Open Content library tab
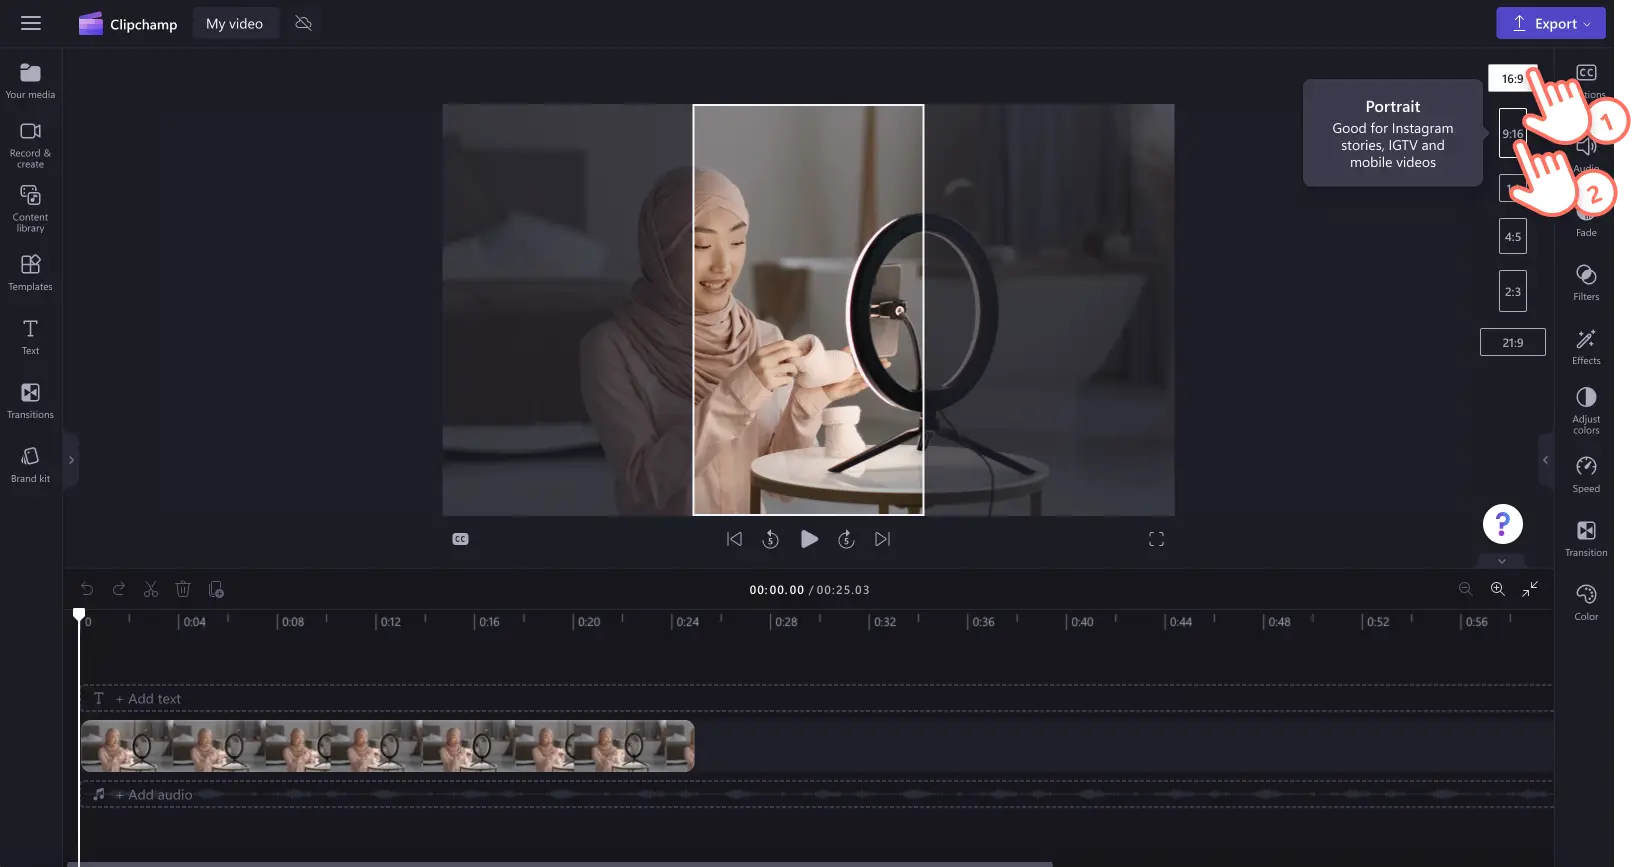The image size is (1633, 867). click(31, 208)
